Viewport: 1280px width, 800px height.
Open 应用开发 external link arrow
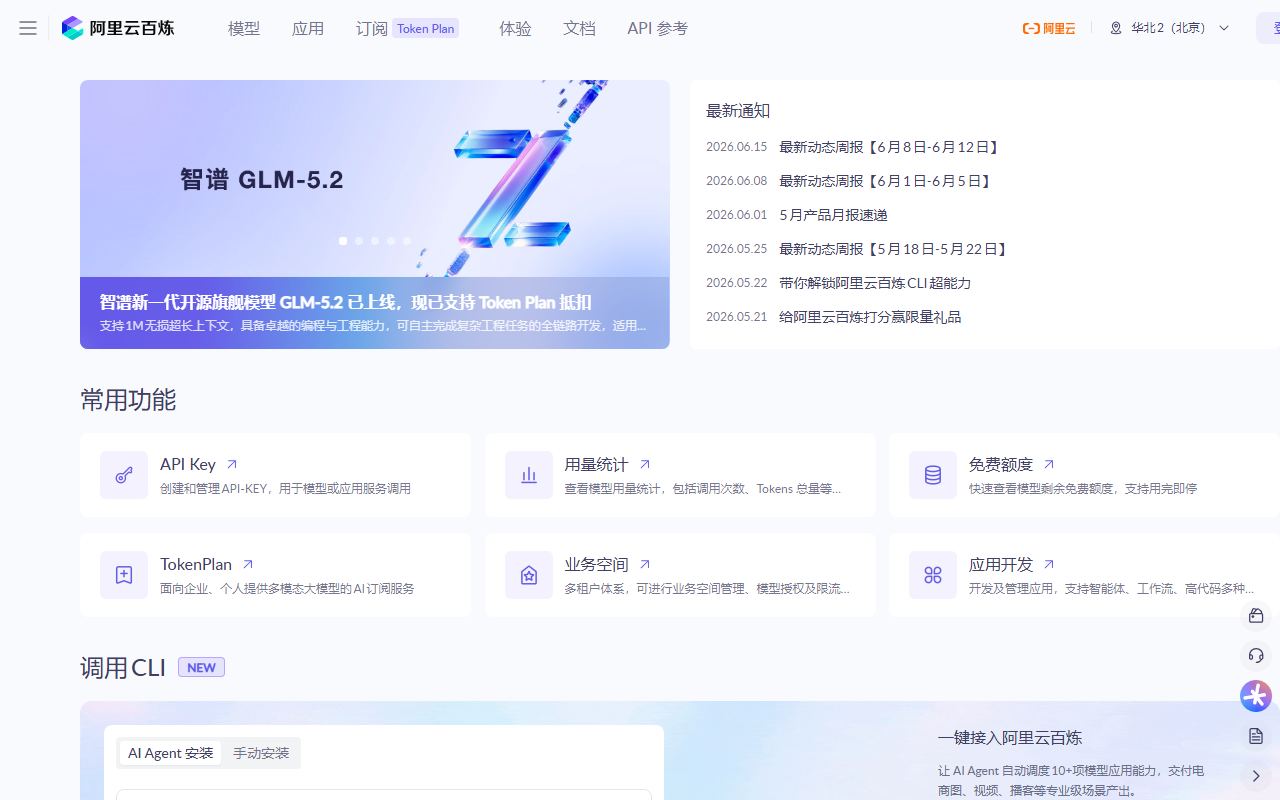tap(1049, 564)
